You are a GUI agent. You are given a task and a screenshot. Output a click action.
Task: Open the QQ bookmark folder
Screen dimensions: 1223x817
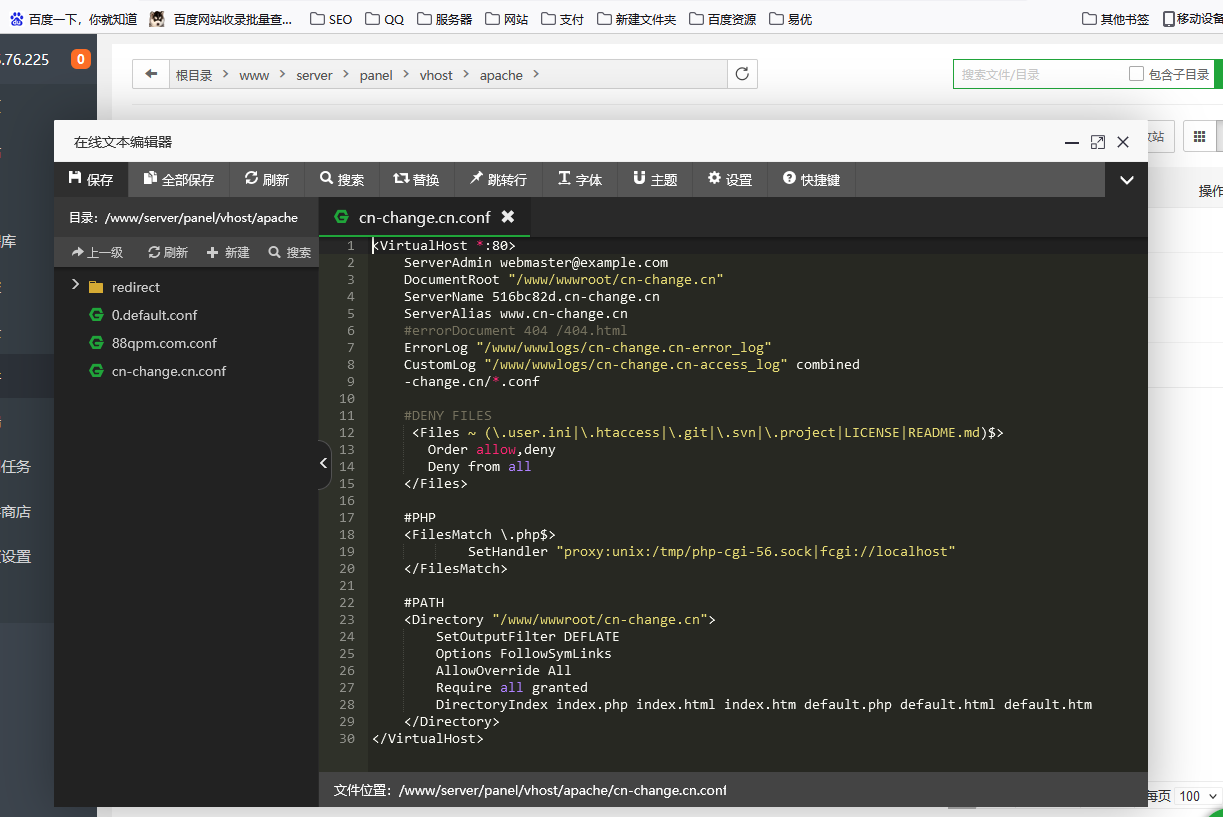385,18
